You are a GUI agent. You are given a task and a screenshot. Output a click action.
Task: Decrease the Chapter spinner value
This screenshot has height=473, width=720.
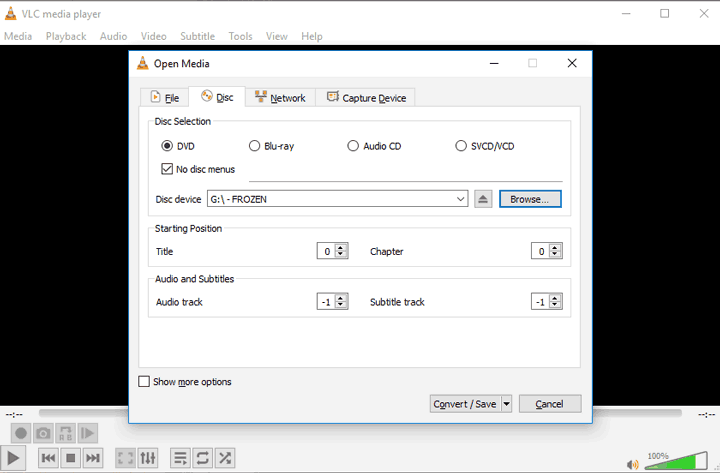click(555, 254)
